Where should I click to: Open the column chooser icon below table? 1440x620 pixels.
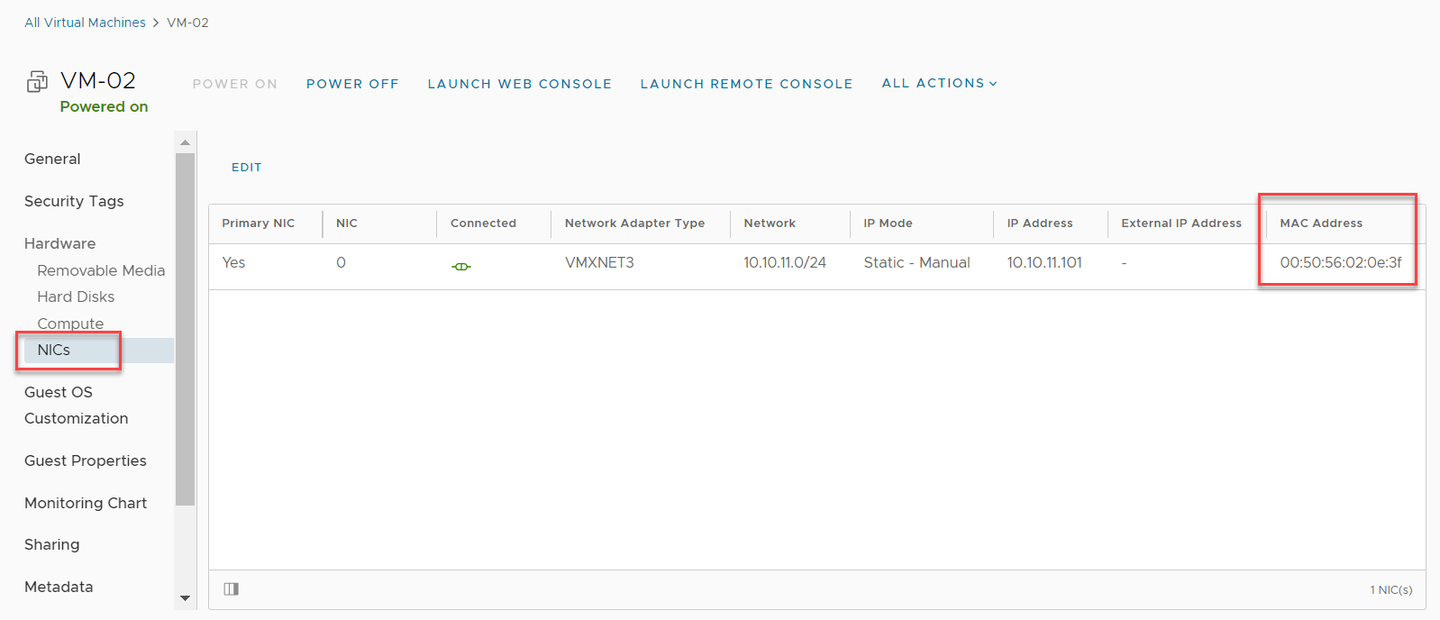231,589
